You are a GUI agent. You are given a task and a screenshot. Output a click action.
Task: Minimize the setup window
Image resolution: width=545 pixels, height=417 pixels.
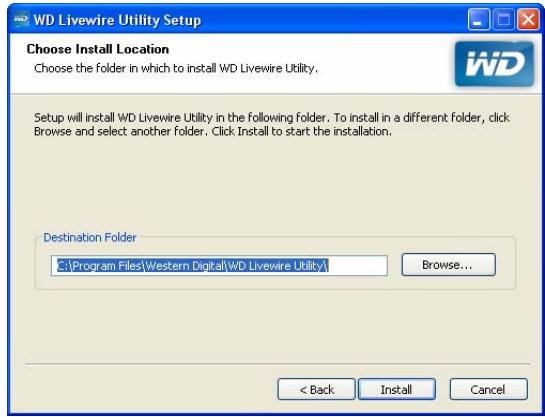[479, 19]
